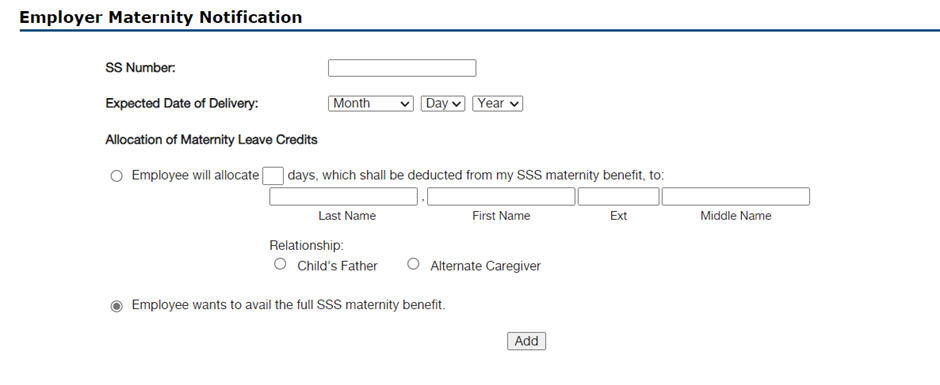Click the 'Relationship:' label
Image resolution: width=940 pixels, height=385 pixels.
307,246
